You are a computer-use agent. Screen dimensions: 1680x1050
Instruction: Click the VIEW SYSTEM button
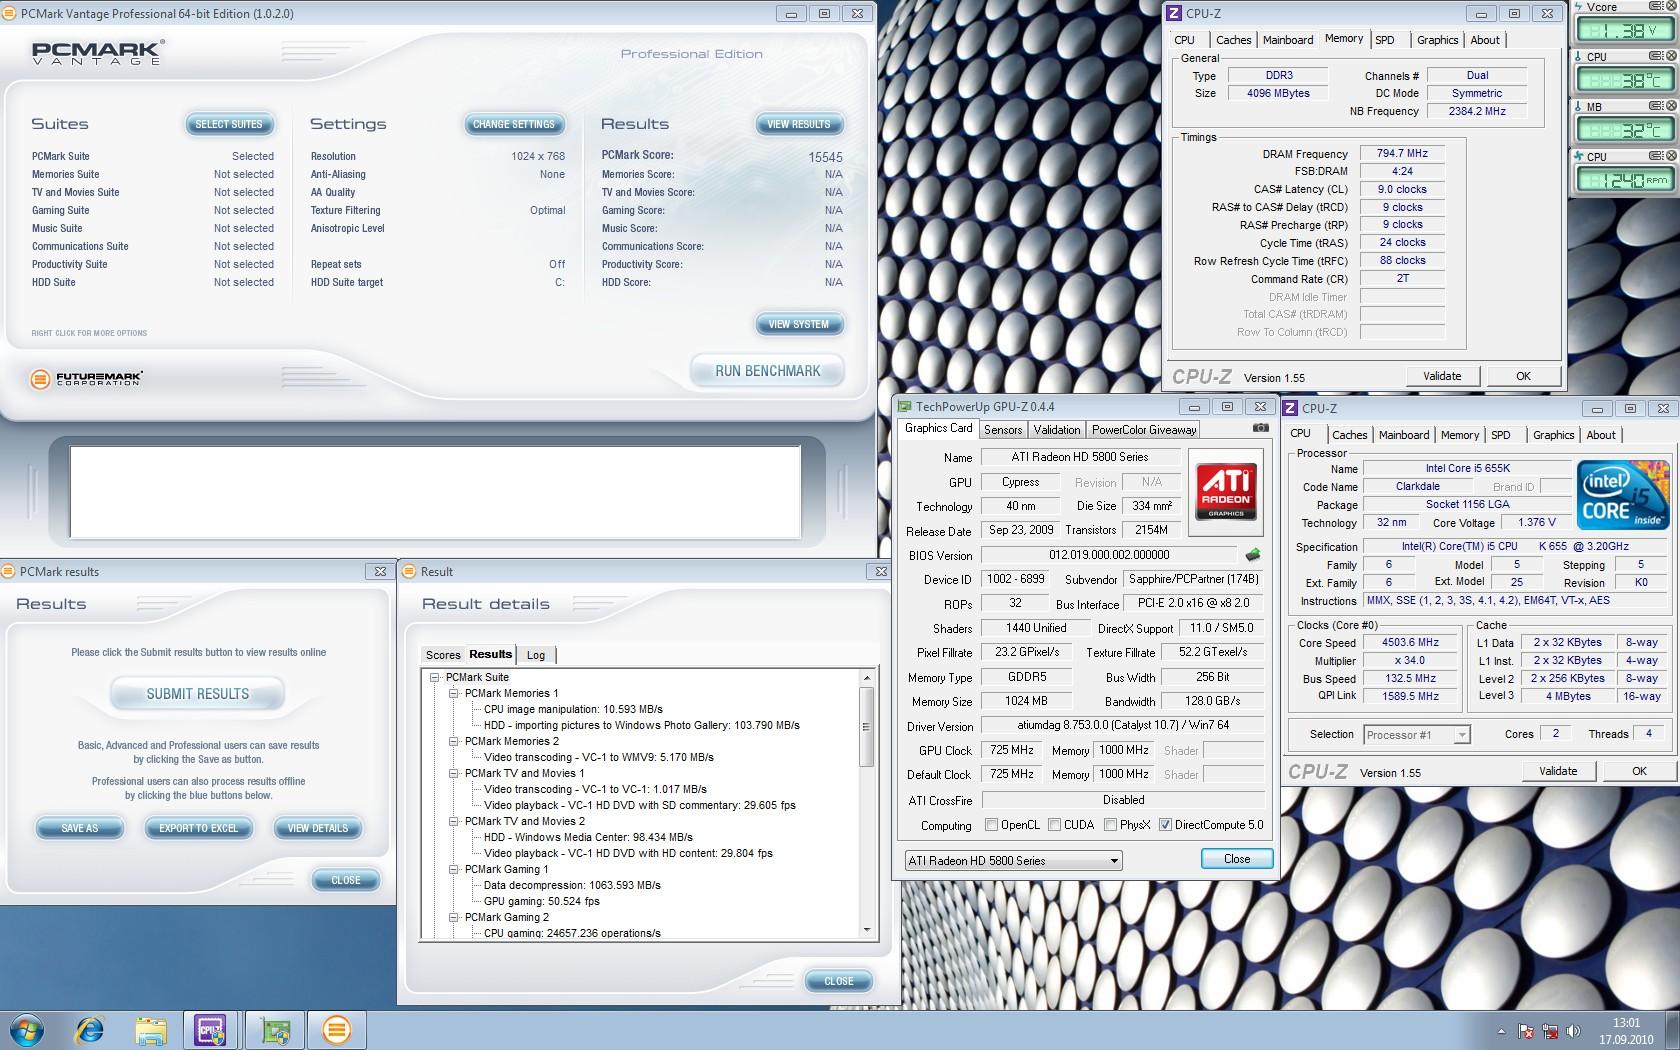(799, 324)
